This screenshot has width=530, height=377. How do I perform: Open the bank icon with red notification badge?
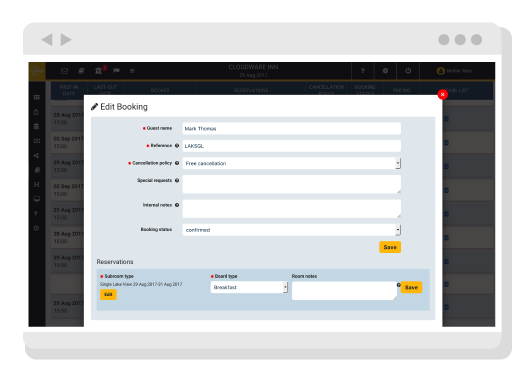99,70
